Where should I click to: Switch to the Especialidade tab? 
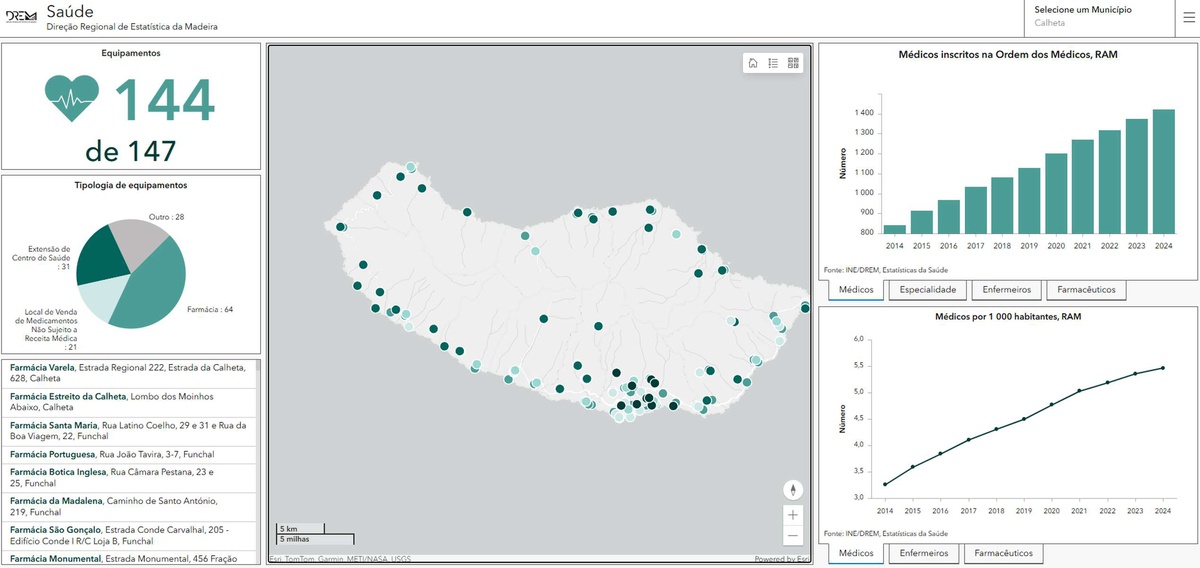[x=927, y=290]
